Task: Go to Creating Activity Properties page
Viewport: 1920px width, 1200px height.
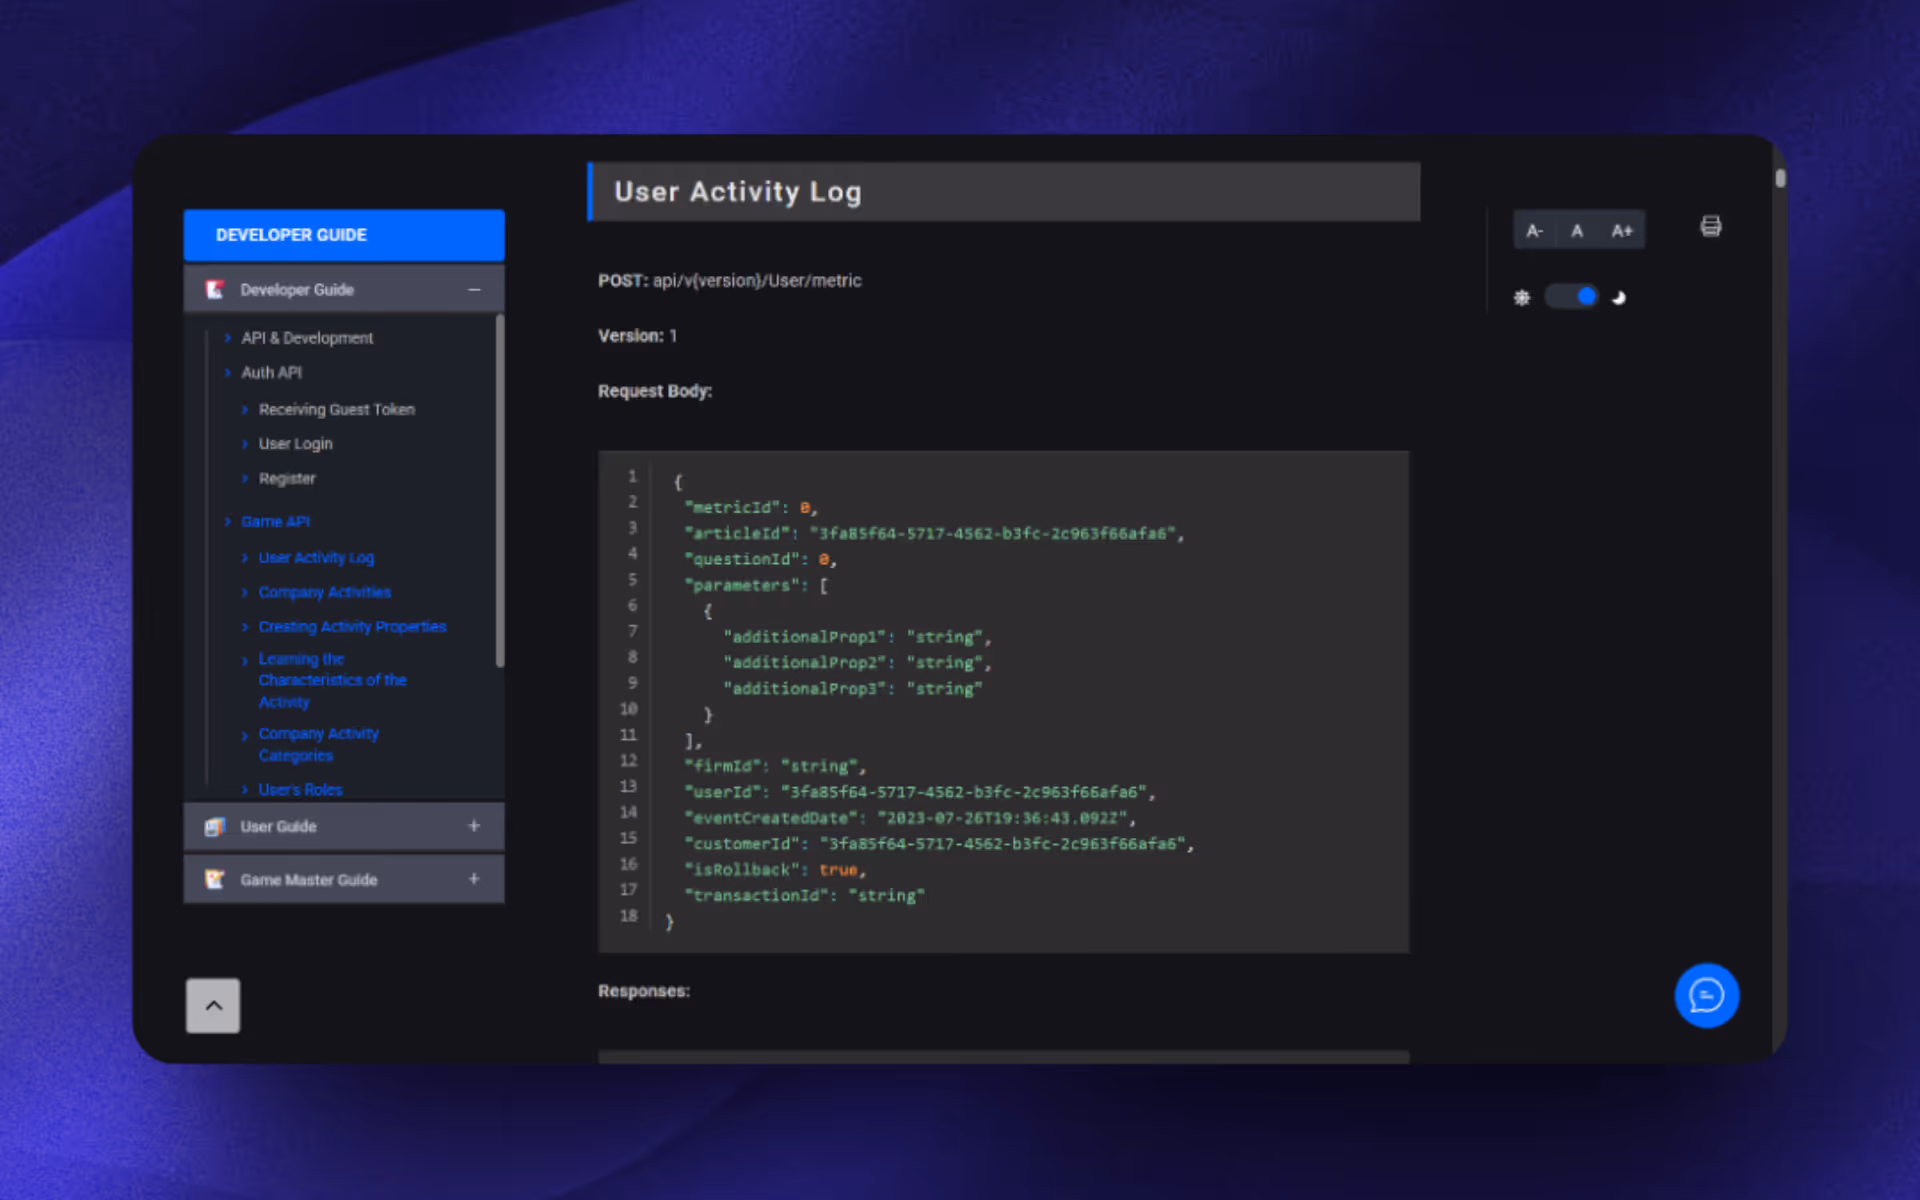Action: (x=352, y=626)
